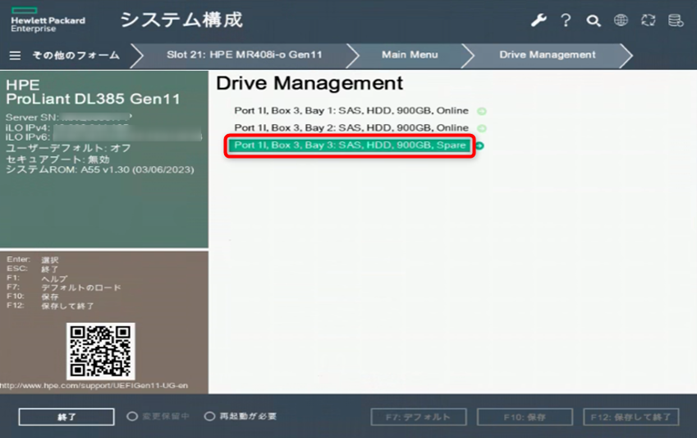Click the wrench settings icon
The image size is (697, 438).
(538, 20)
